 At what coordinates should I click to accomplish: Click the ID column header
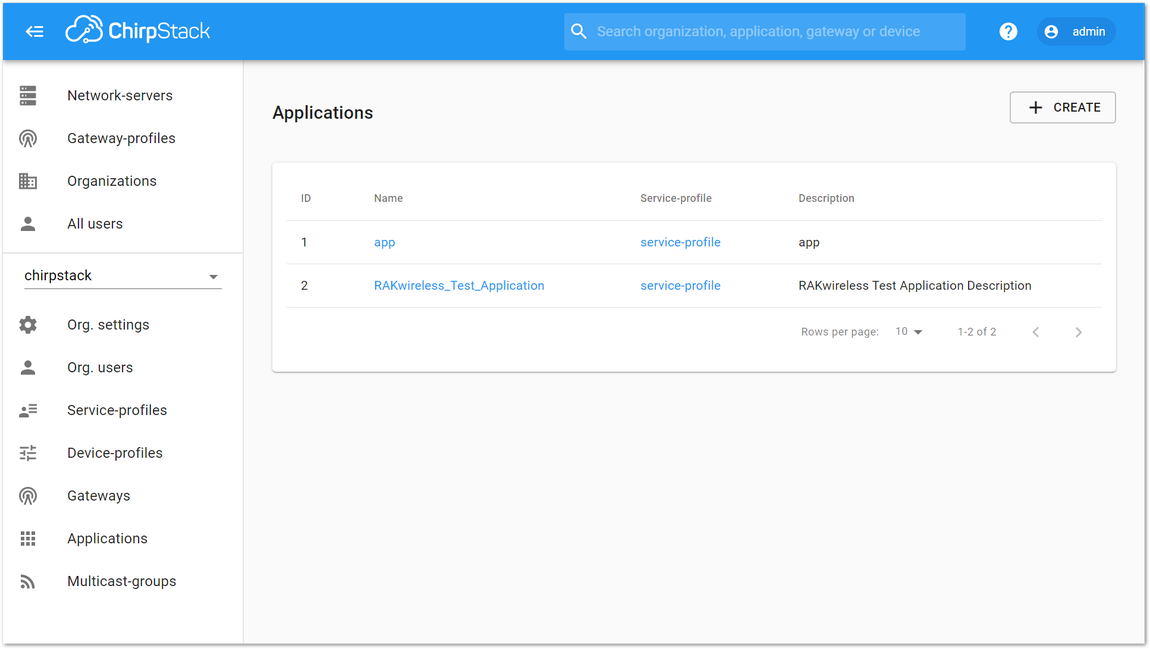[x=306, y=199]
